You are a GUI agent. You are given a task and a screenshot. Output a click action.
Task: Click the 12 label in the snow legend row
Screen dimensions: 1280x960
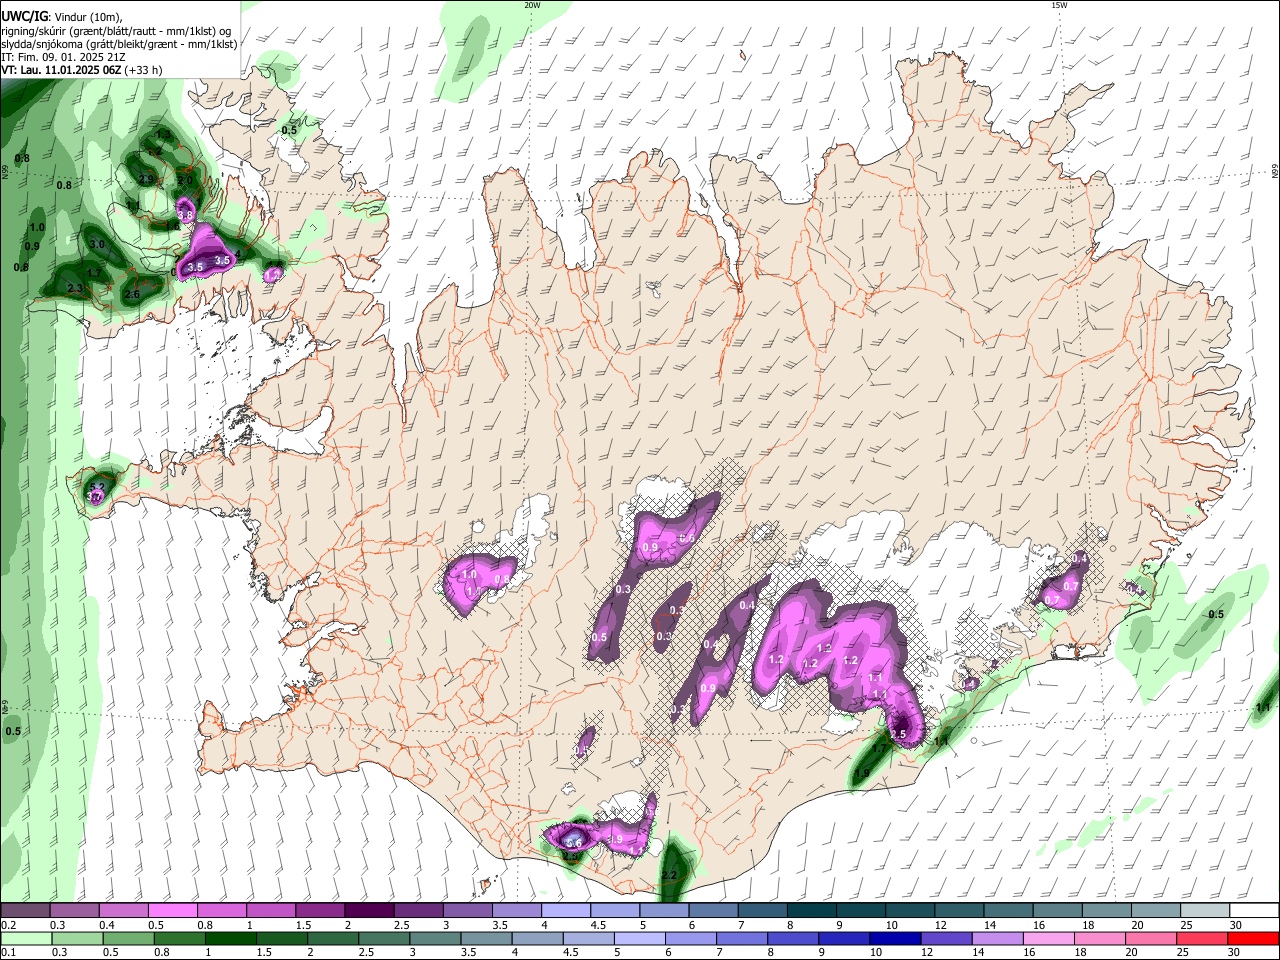coord(940,925)
